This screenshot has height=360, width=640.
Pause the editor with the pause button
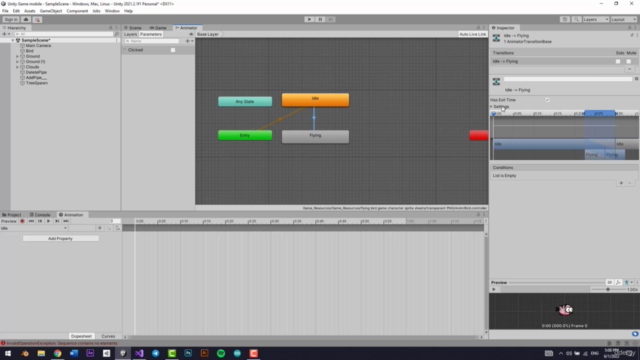[x=320, y=19]
